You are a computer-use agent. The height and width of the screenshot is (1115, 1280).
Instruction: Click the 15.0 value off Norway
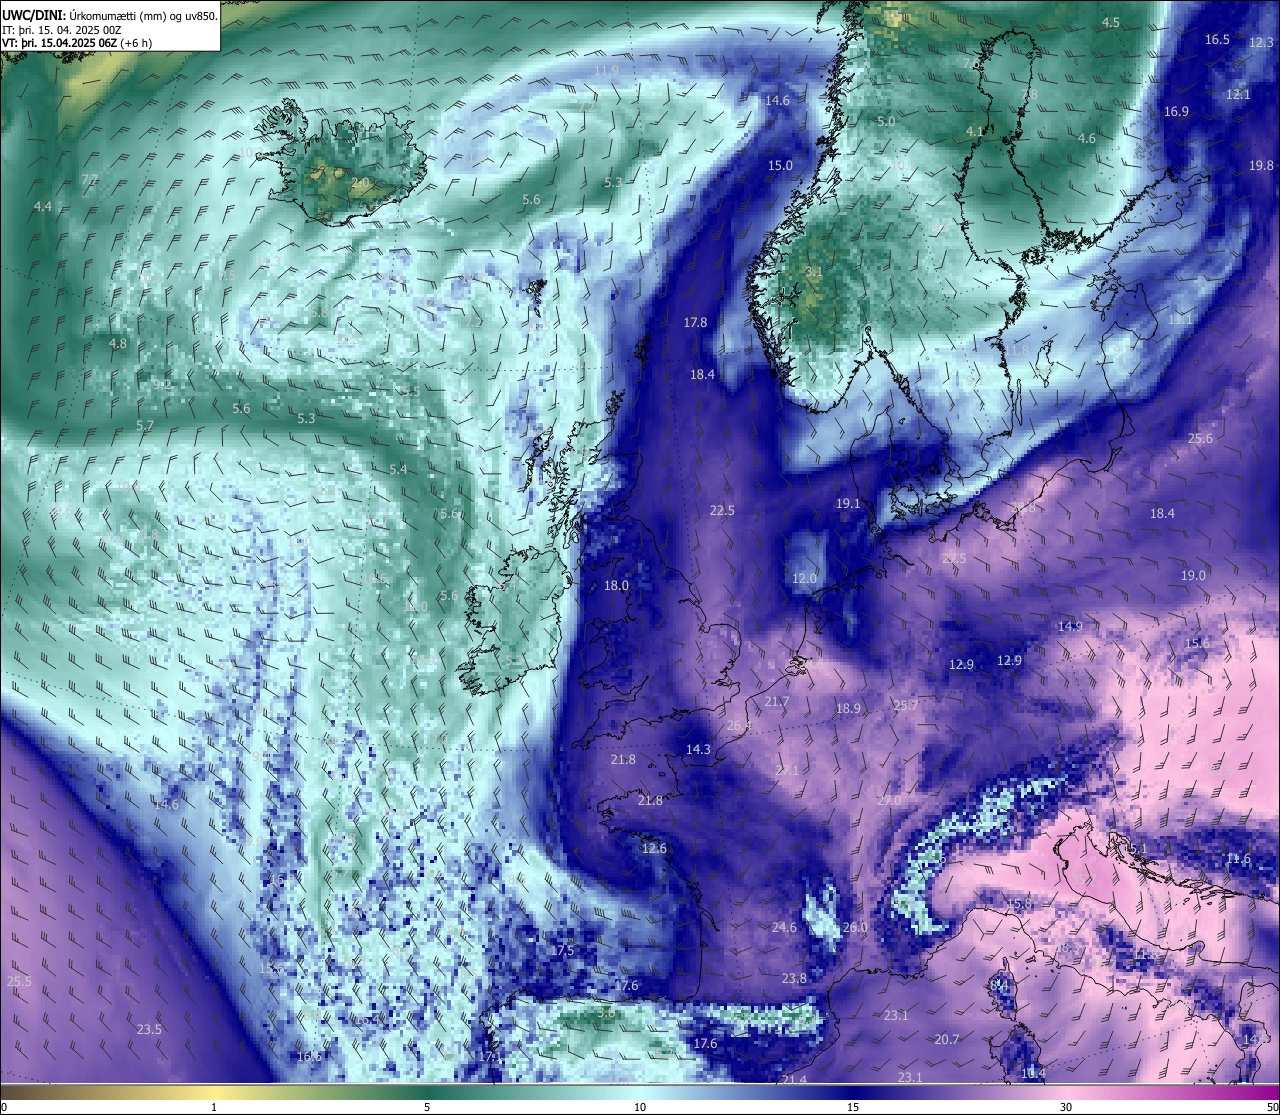point(780,165)
